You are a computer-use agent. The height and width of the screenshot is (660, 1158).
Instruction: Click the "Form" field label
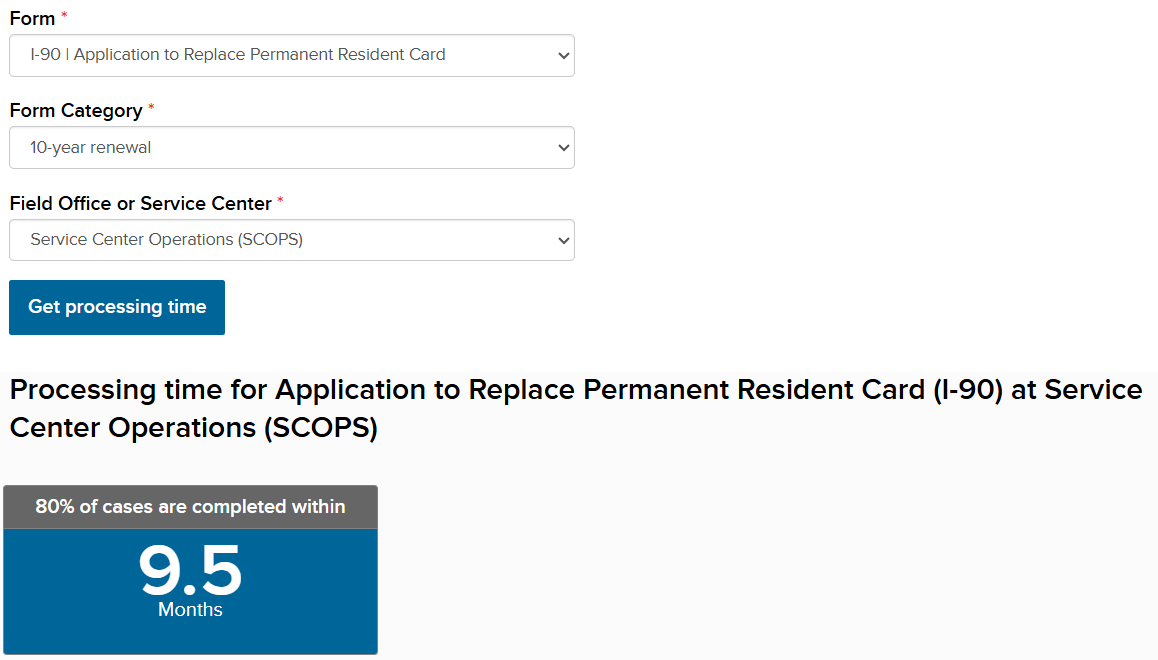tap(32, 19)
